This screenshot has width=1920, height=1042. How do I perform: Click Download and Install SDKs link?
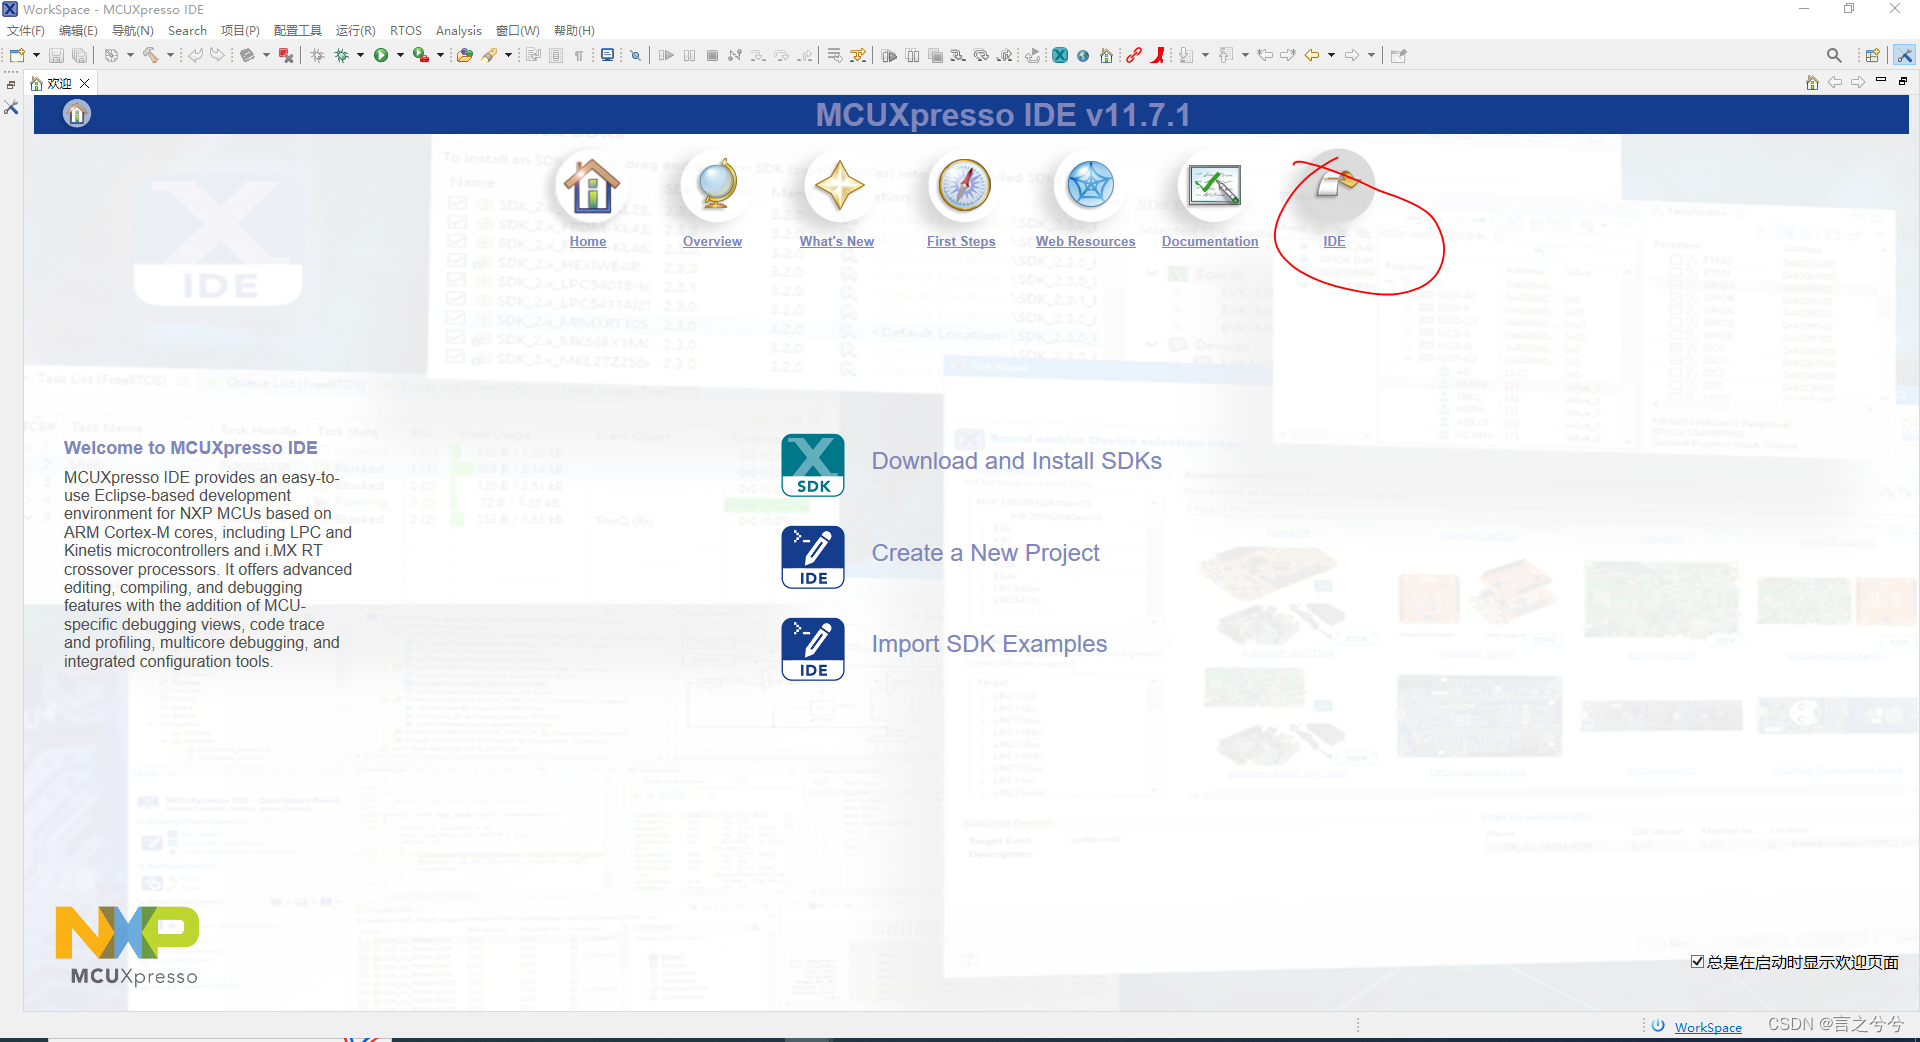(1016, 461)
